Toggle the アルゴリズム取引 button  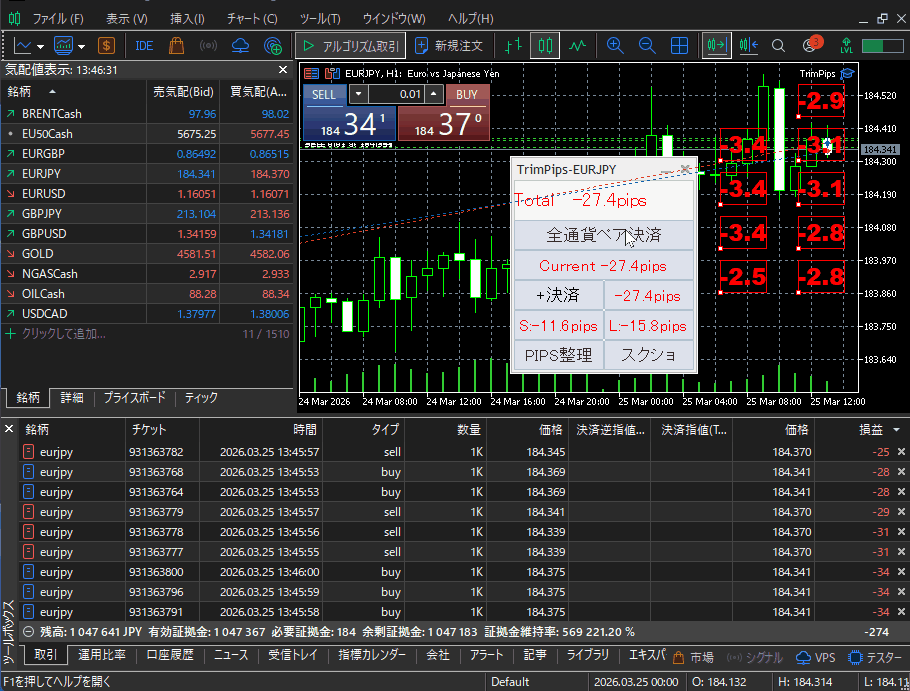click(350, 46)
